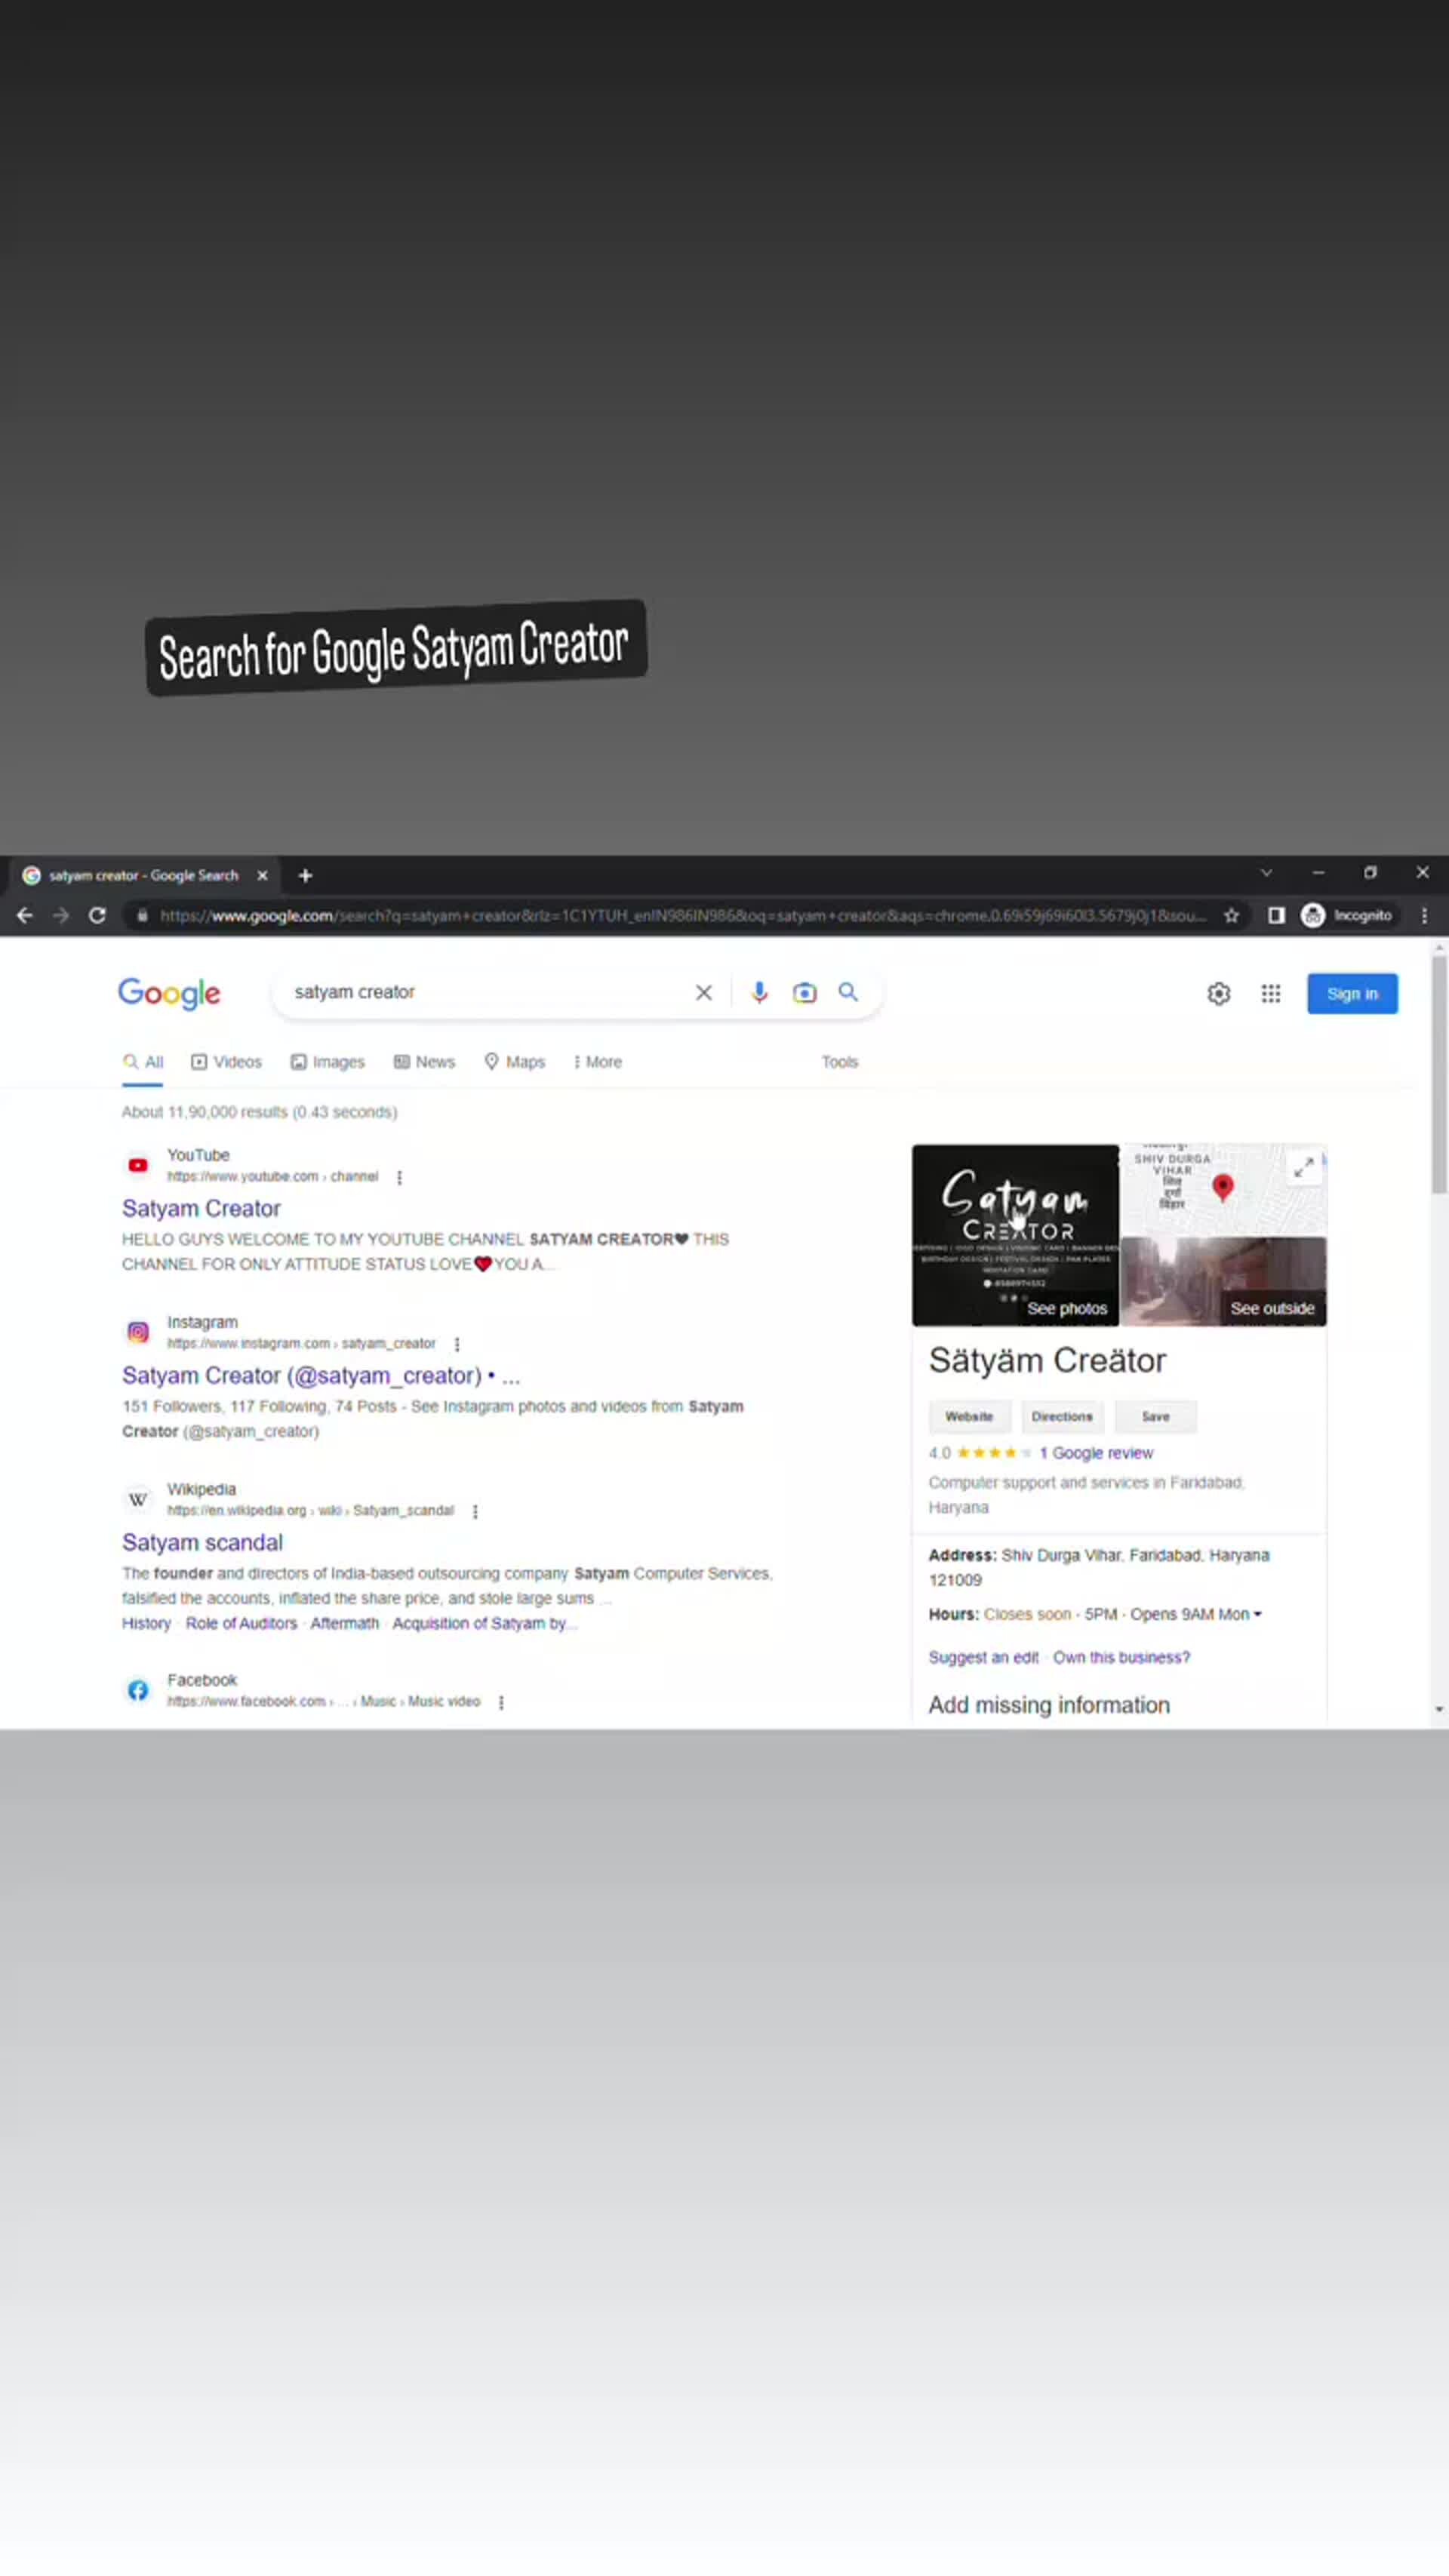Viewport: 1449px width, 2576px height.
Task: Expand the business hours dropdown
Action: pyautogui.click(x=1257, y=1614)
